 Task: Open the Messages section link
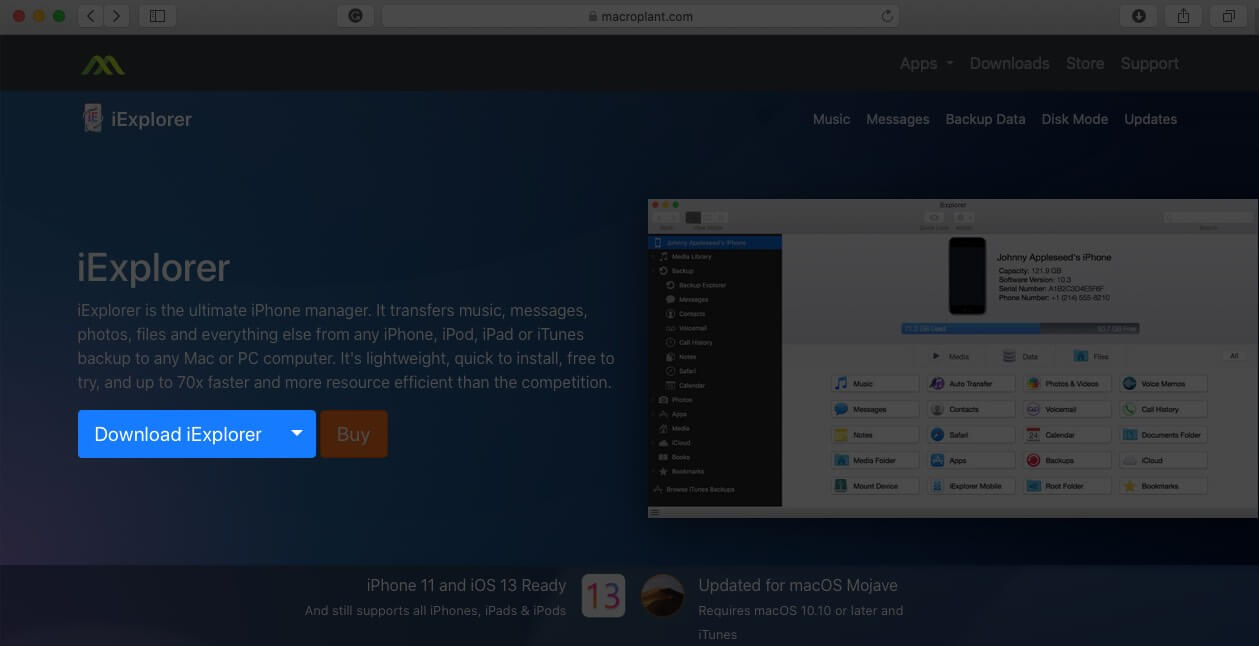tap(897, 119)
